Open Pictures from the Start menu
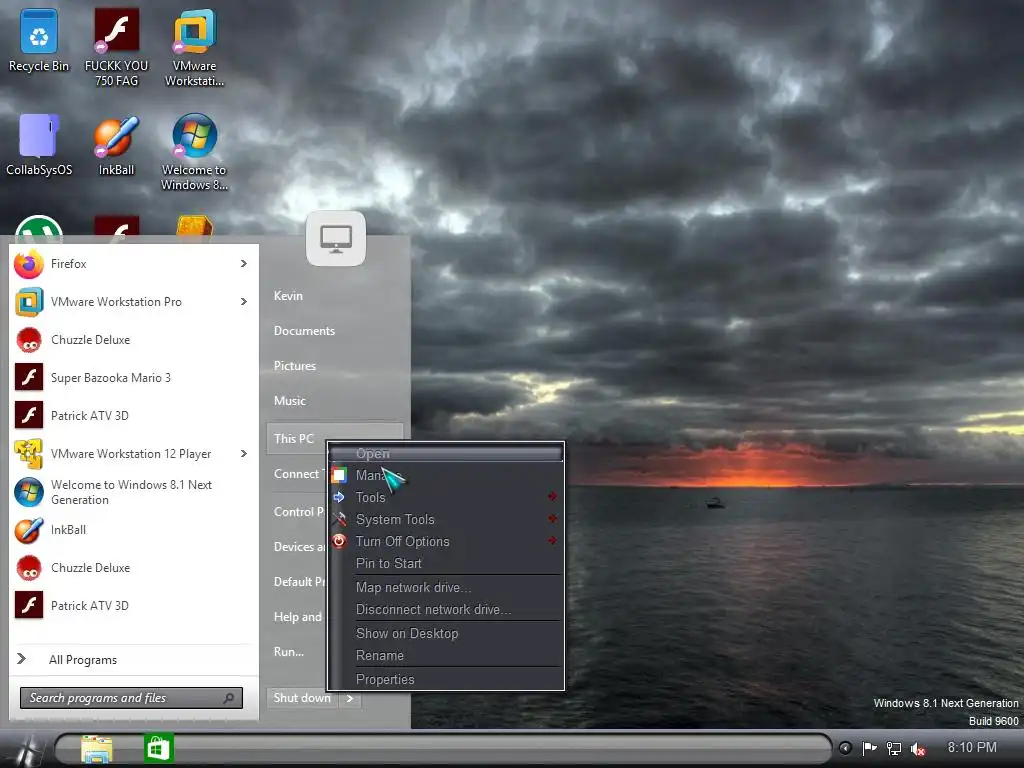 (x=295, y=366)
